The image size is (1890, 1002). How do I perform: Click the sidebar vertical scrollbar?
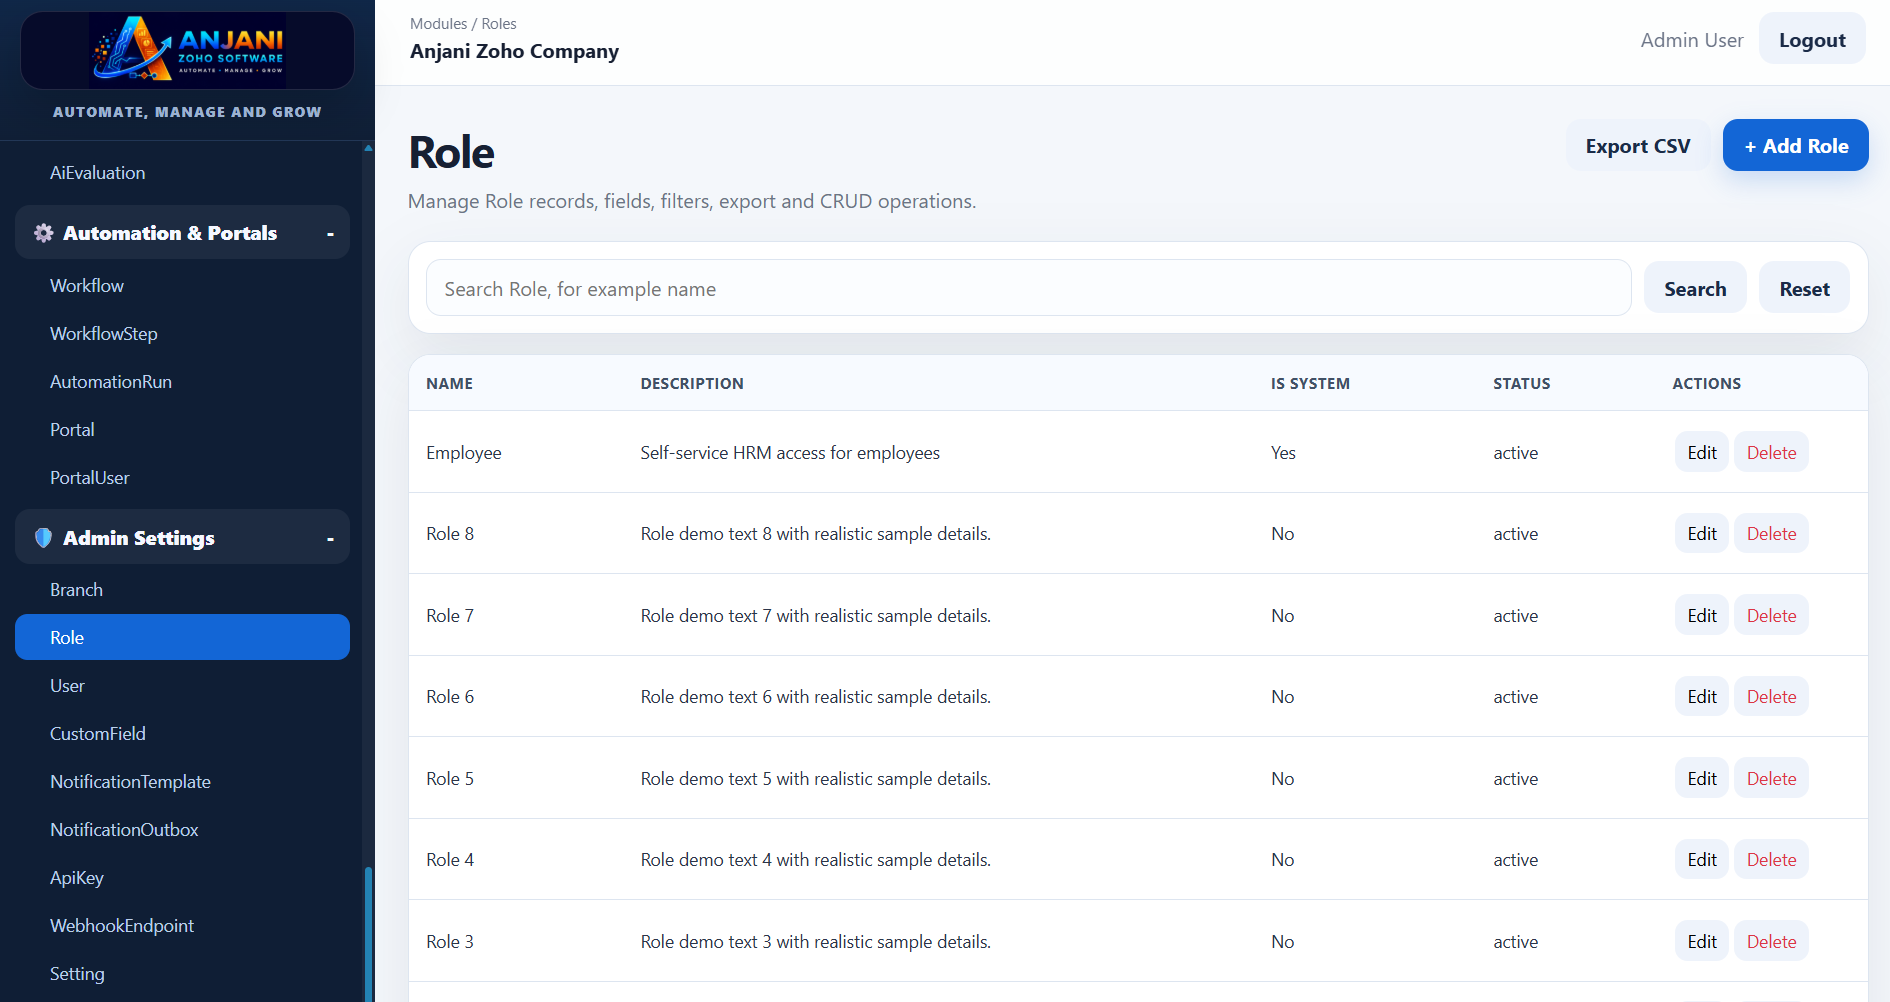pos(368,934)
